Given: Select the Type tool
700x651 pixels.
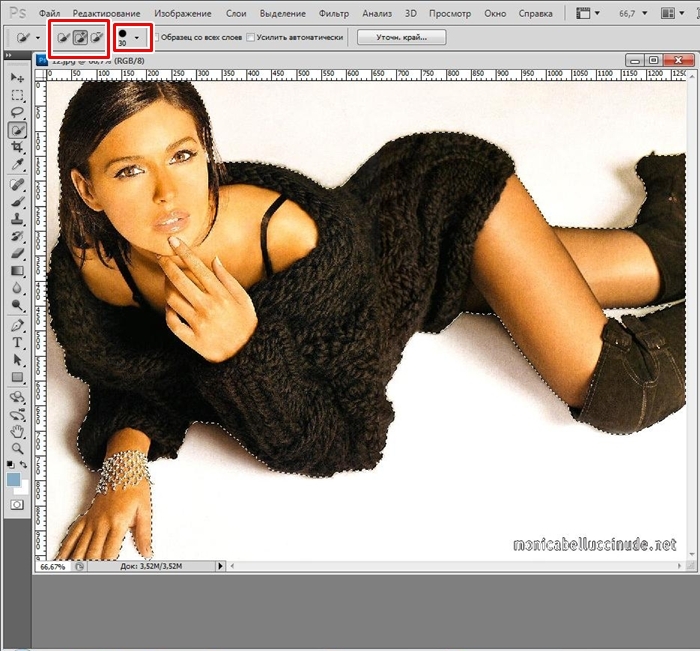Looking at the screenshot, I should pos(17,342).
